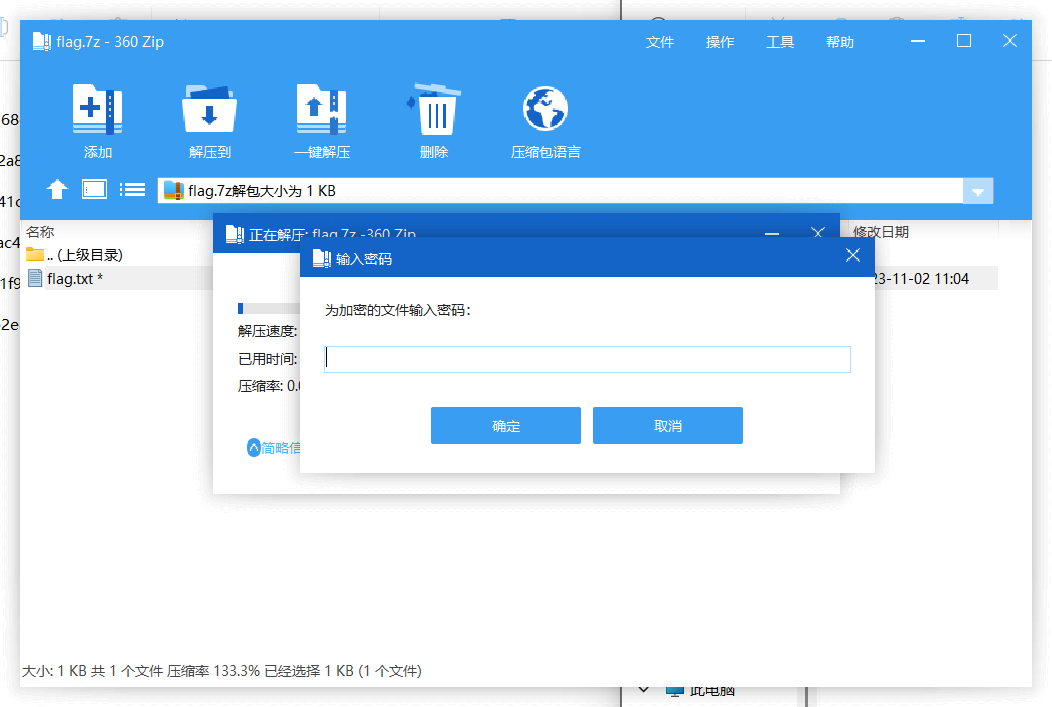The image size is (1052, 707).
Task: Click the 确定 confirm button
Action: tap(505, 425)
